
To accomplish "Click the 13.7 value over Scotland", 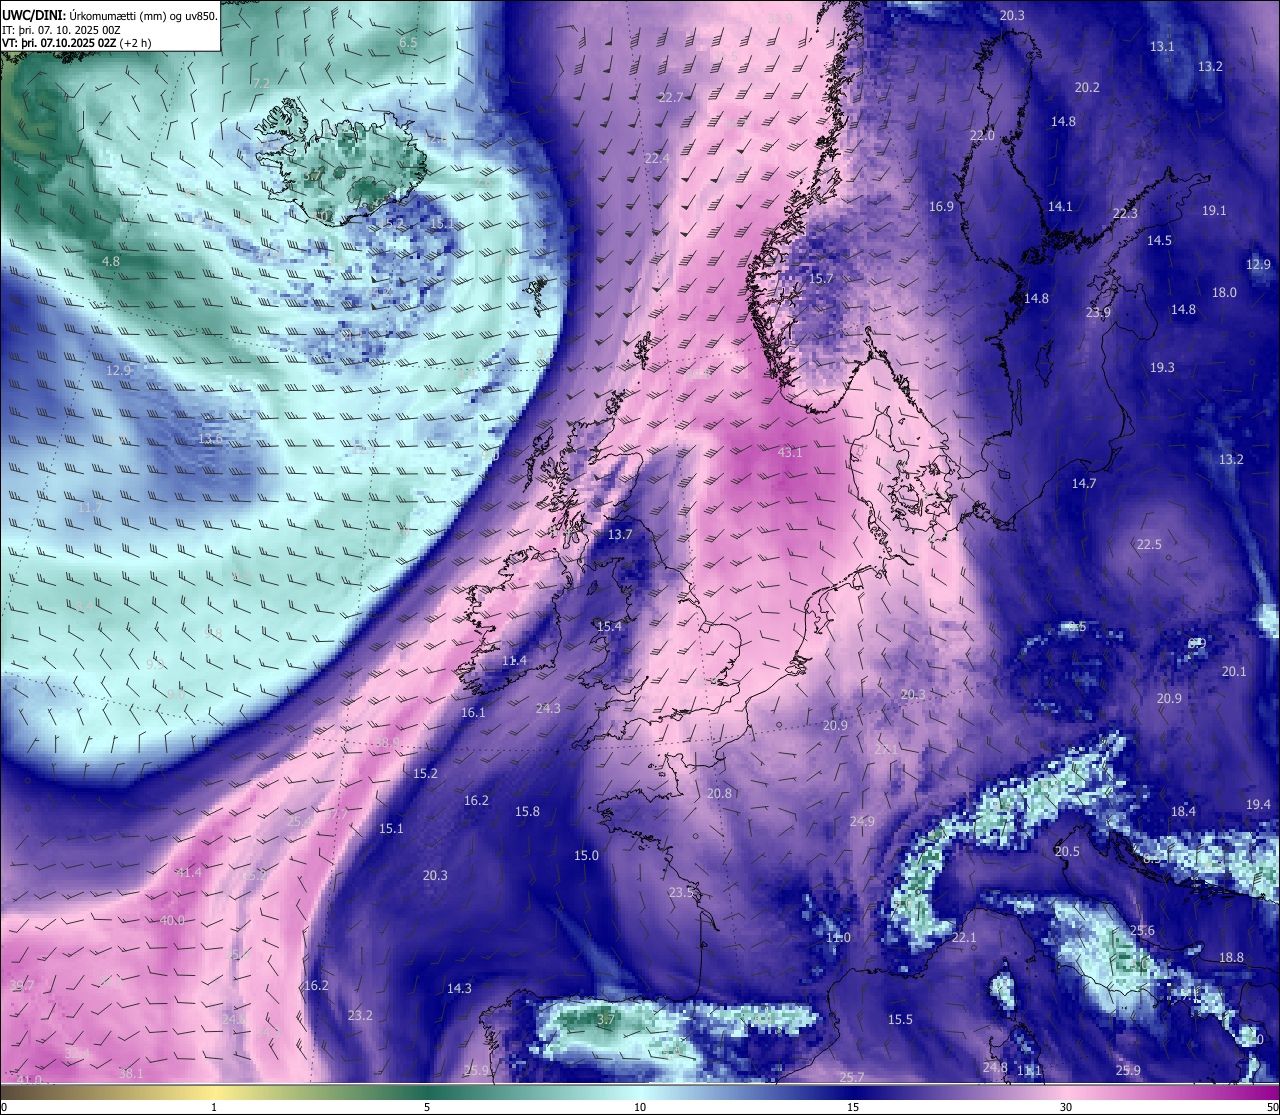I will coord(620,535).
